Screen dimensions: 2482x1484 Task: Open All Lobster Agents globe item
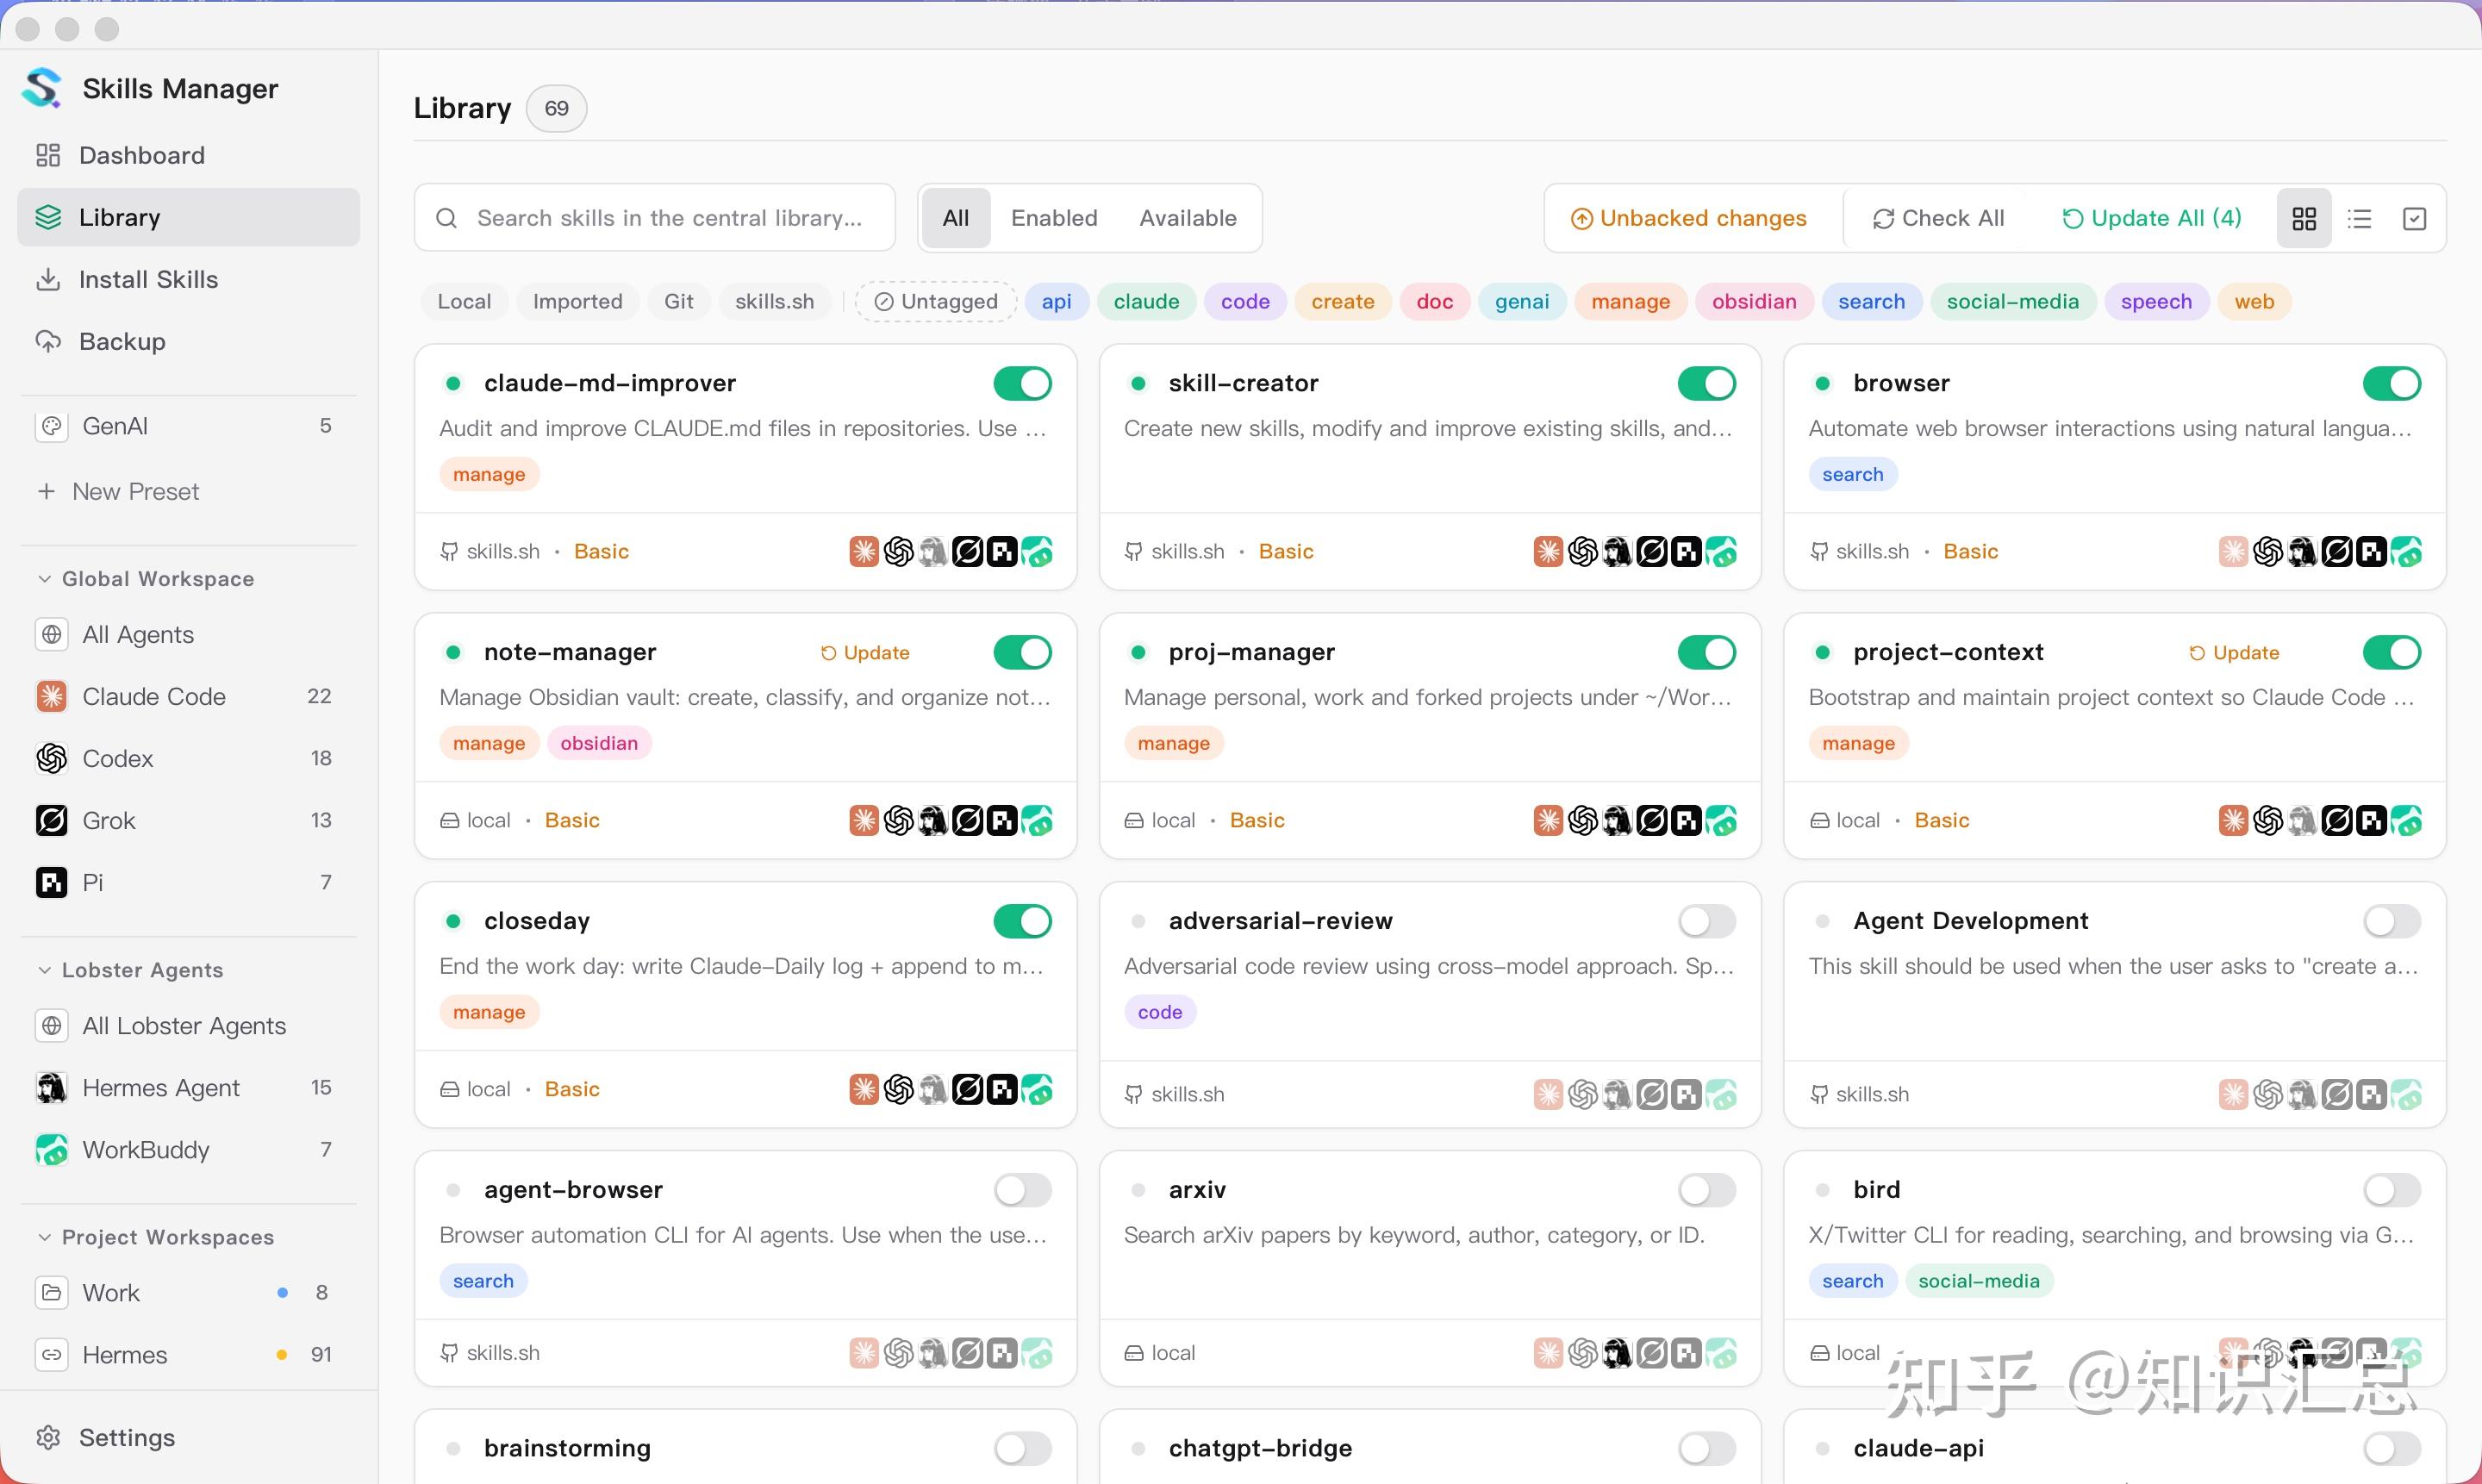click(x=188, y=1025)
